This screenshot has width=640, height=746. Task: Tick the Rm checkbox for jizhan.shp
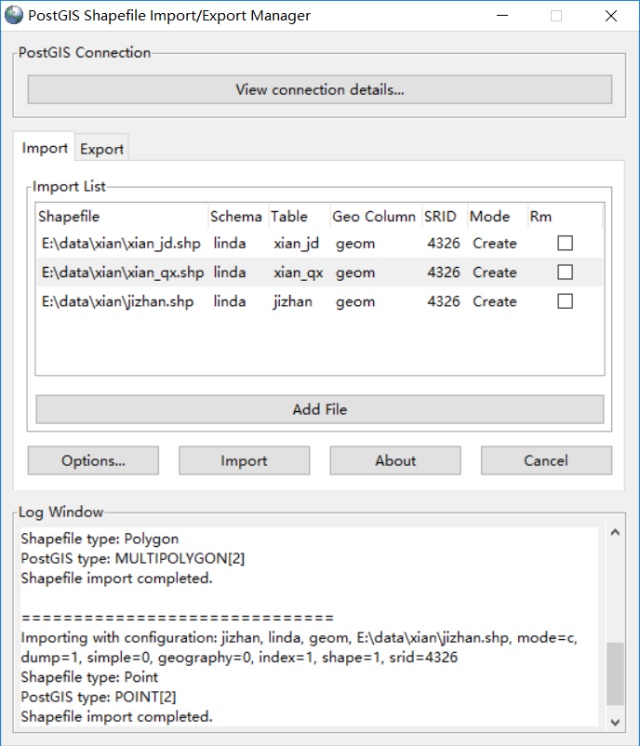(565, 301)
